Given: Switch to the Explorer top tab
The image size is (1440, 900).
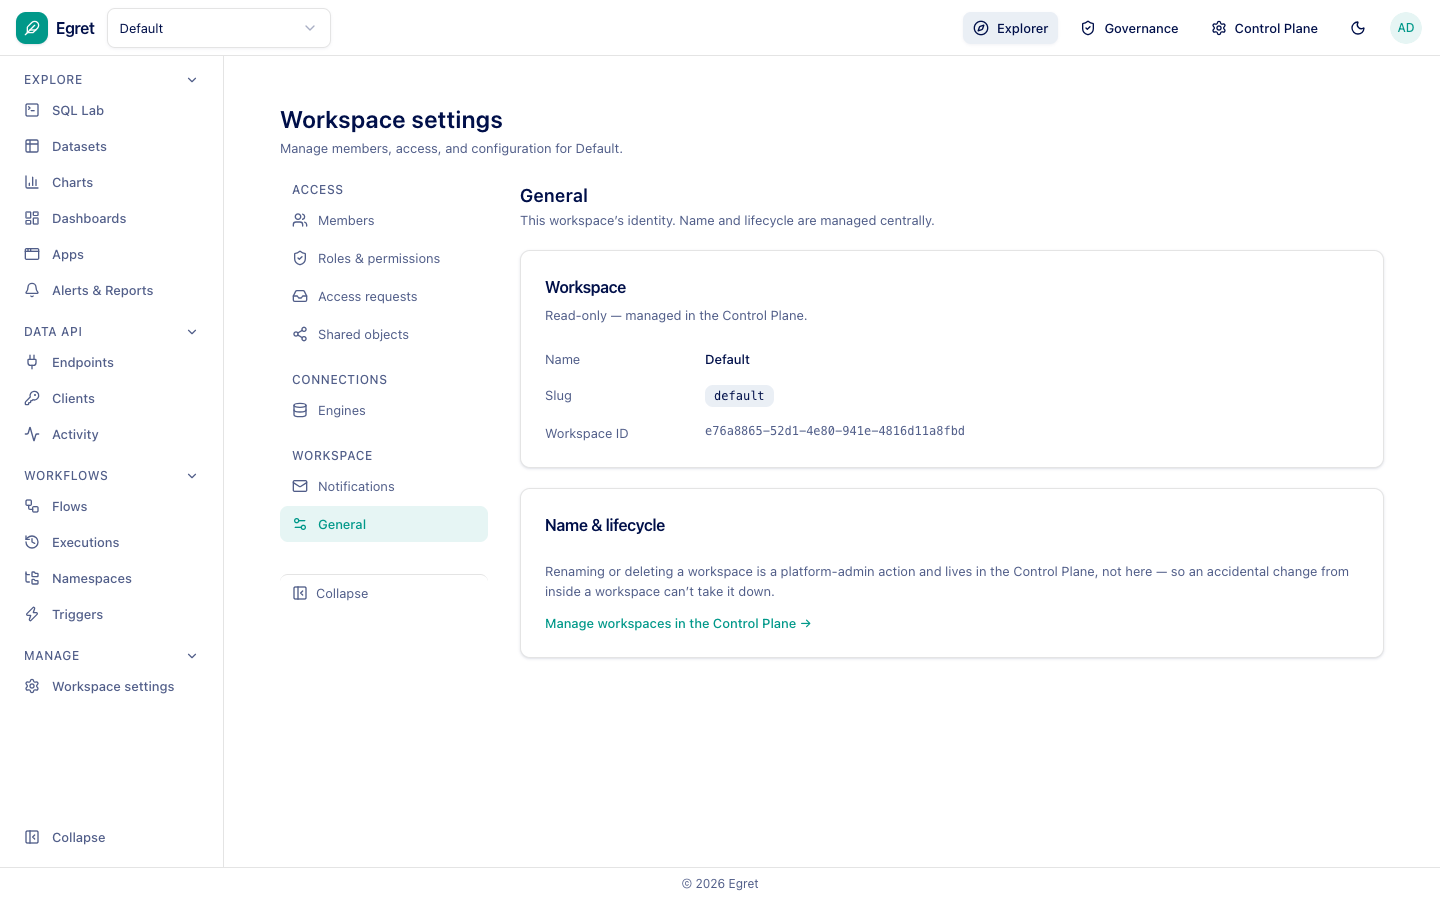Looking at the screenshot, I should pos(1010,28).
